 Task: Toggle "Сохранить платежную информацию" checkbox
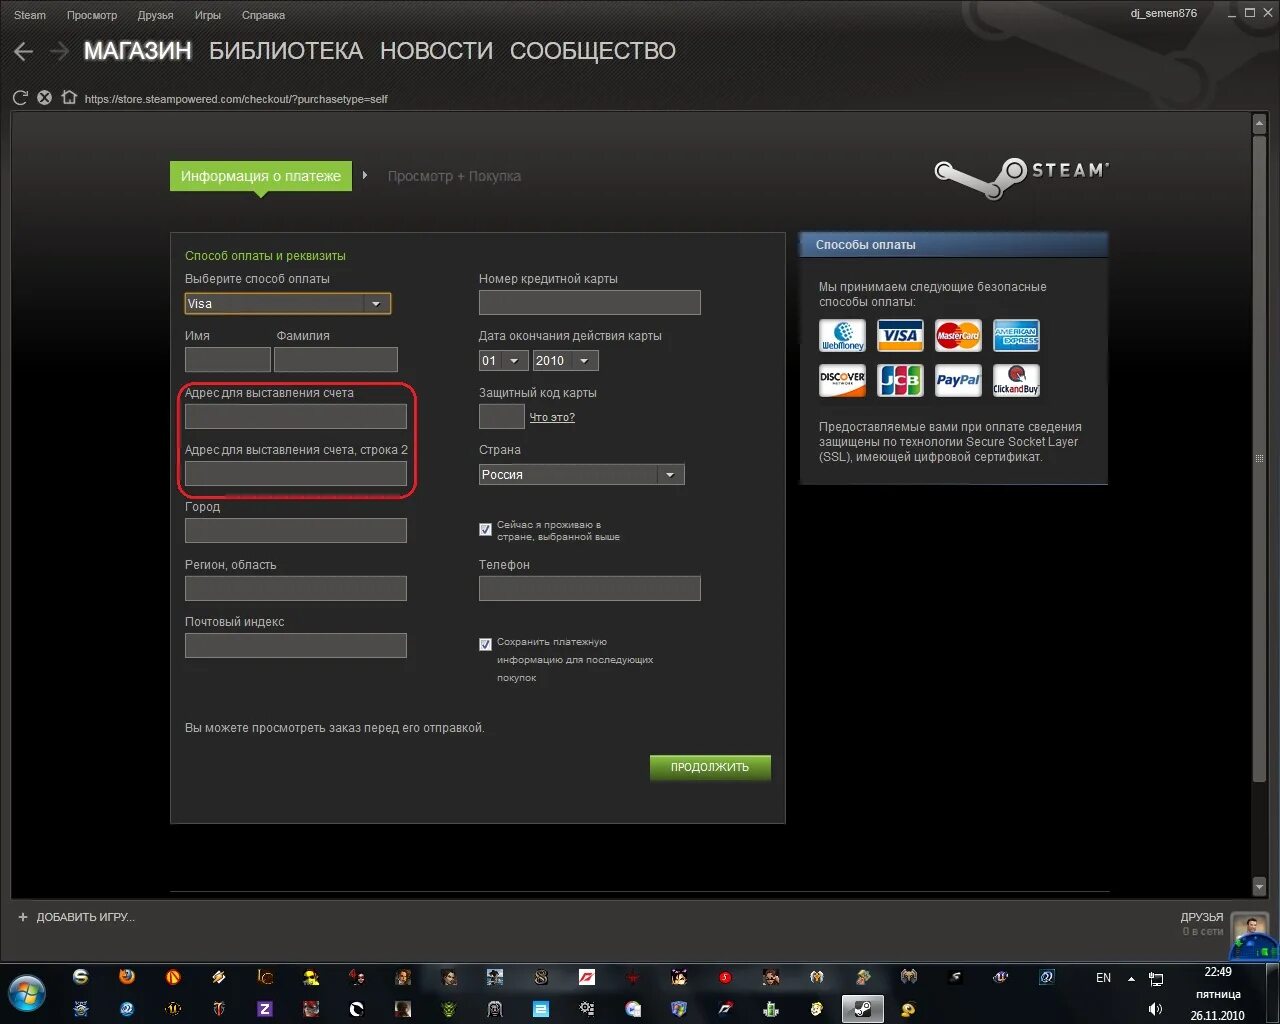(485, 644)
